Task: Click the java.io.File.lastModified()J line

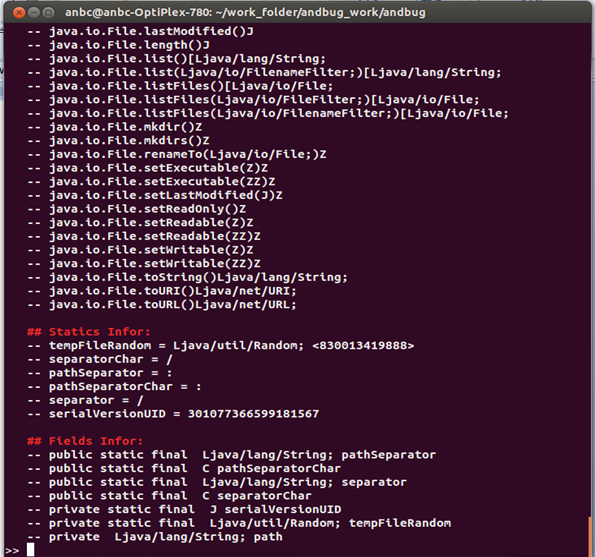Action: tap(140, 31)
